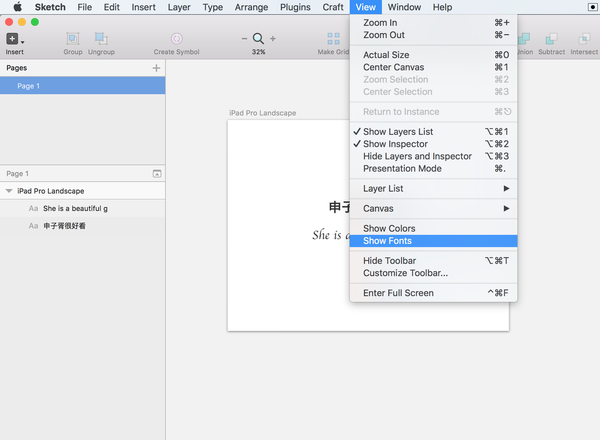
Task: Choose Zoom In from View menu
Action: pos(434,23)
